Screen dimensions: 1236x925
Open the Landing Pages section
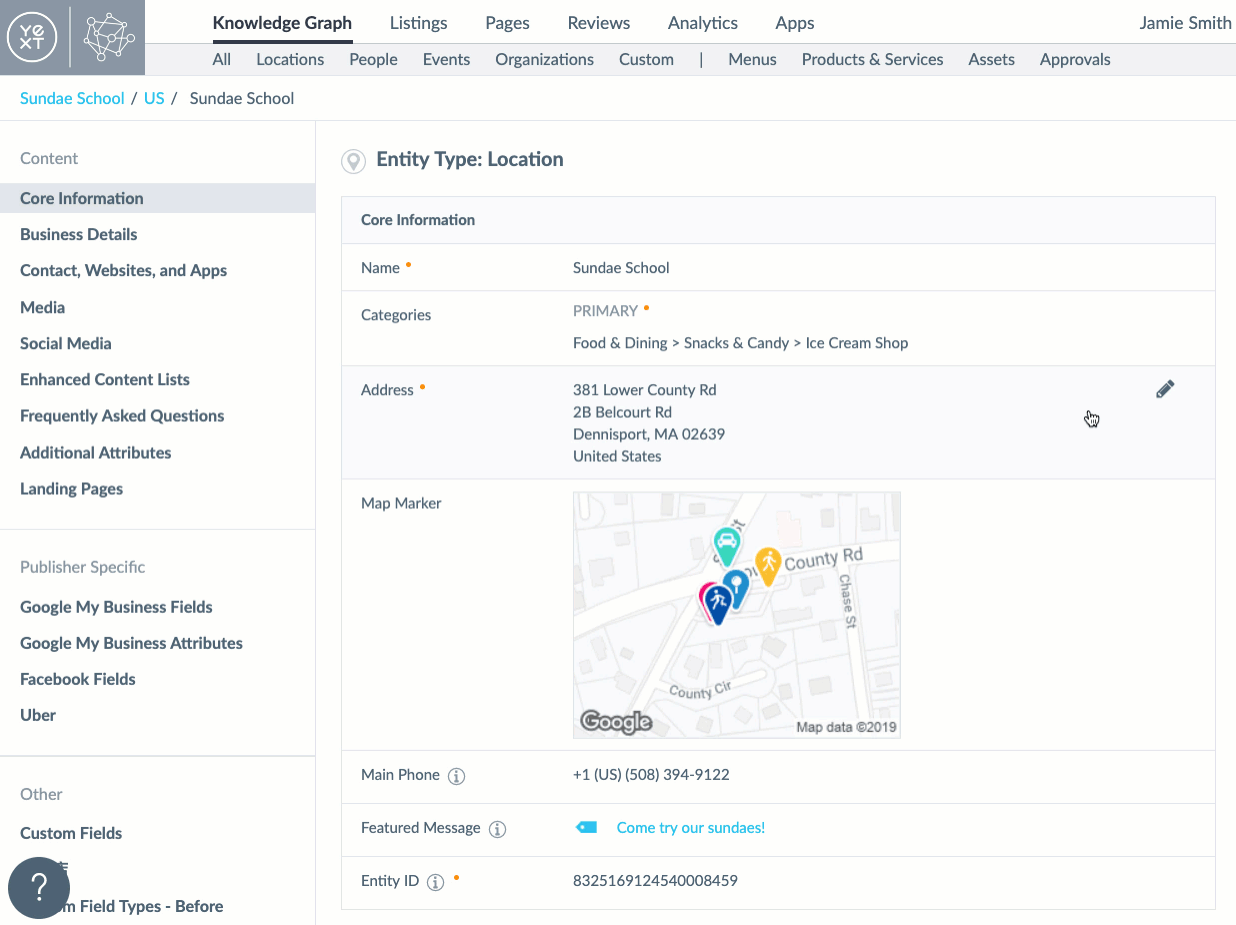(x=72, y=489)
